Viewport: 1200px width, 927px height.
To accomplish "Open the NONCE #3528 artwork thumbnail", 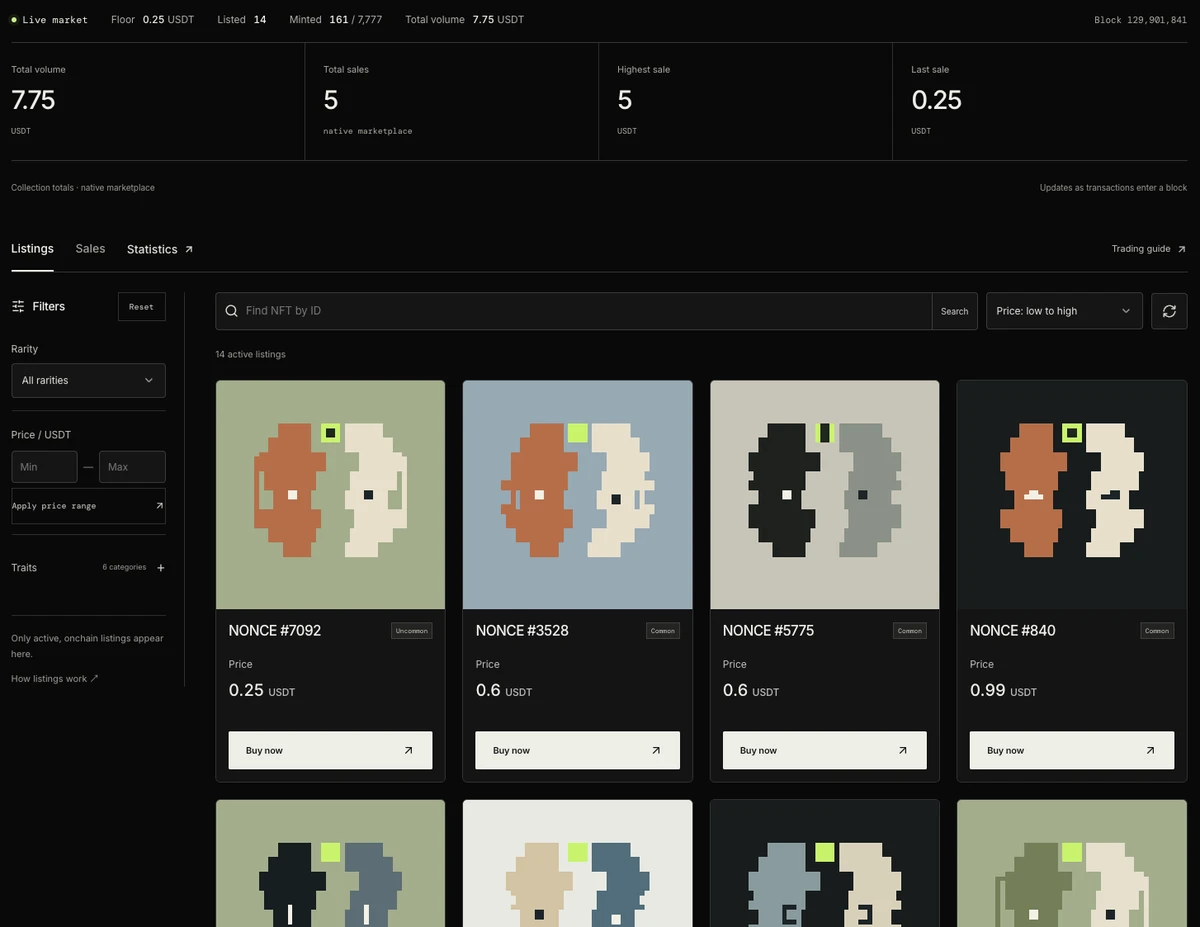I will tap(577, 495).
